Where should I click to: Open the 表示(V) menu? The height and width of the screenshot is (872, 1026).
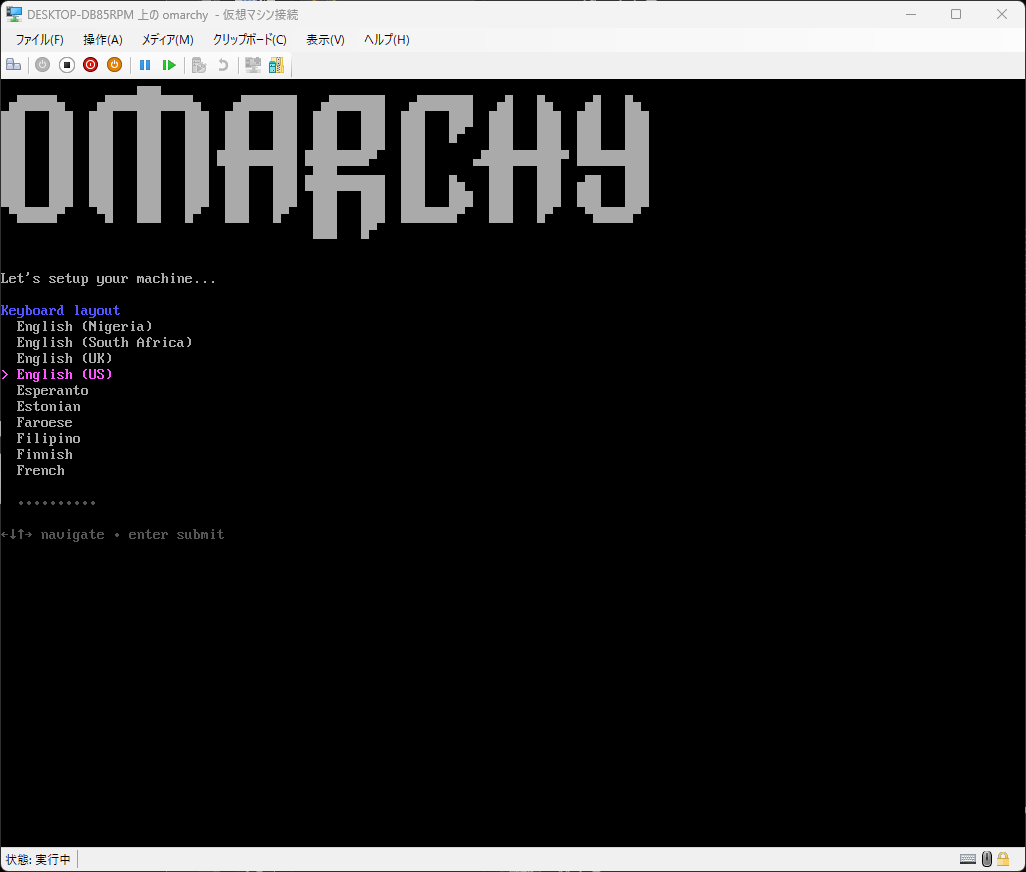pyautogui.click(x=325, y=40)
